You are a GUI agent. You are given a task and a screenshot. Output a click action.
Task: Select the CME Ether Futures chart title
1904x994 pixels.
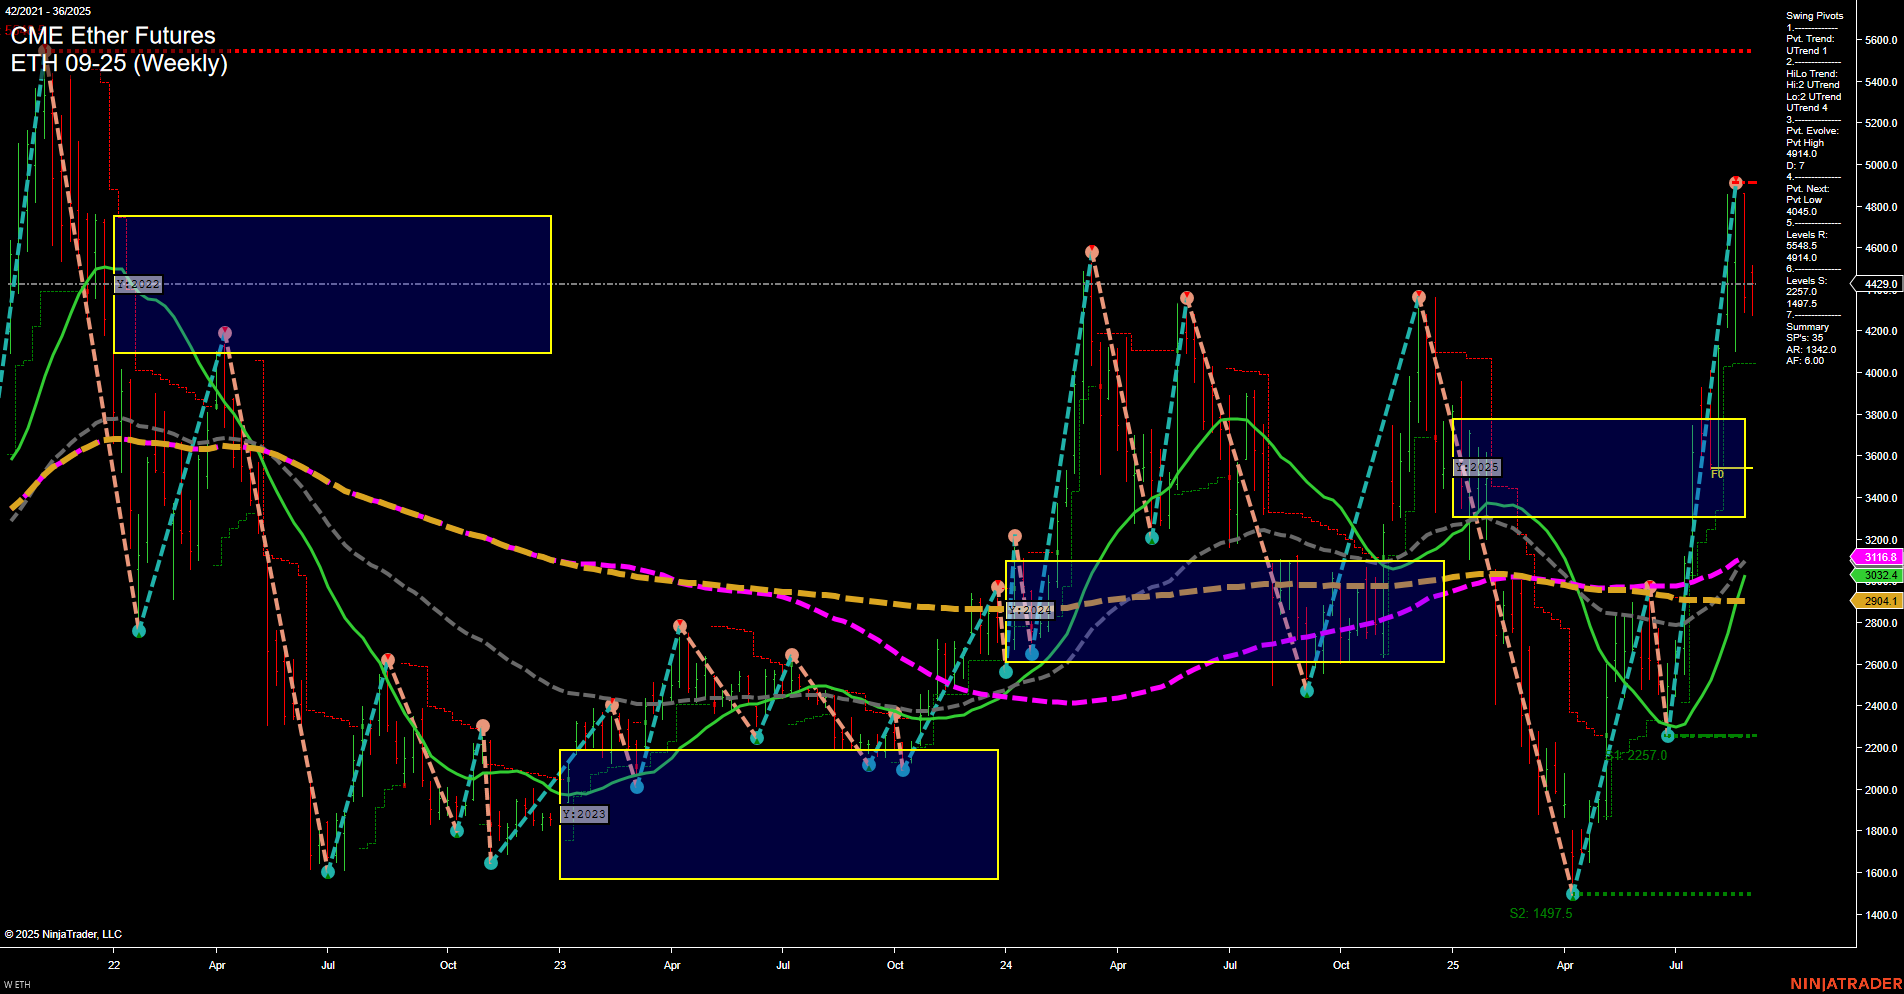click(113, 36)
